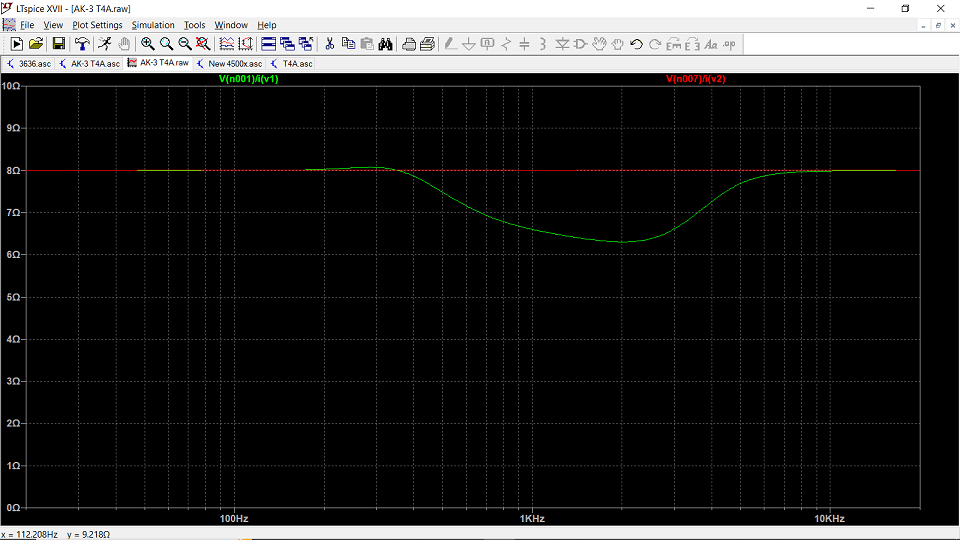
Task: Click the LTspice document system menu icon
Action: click(x=9, y=25)
